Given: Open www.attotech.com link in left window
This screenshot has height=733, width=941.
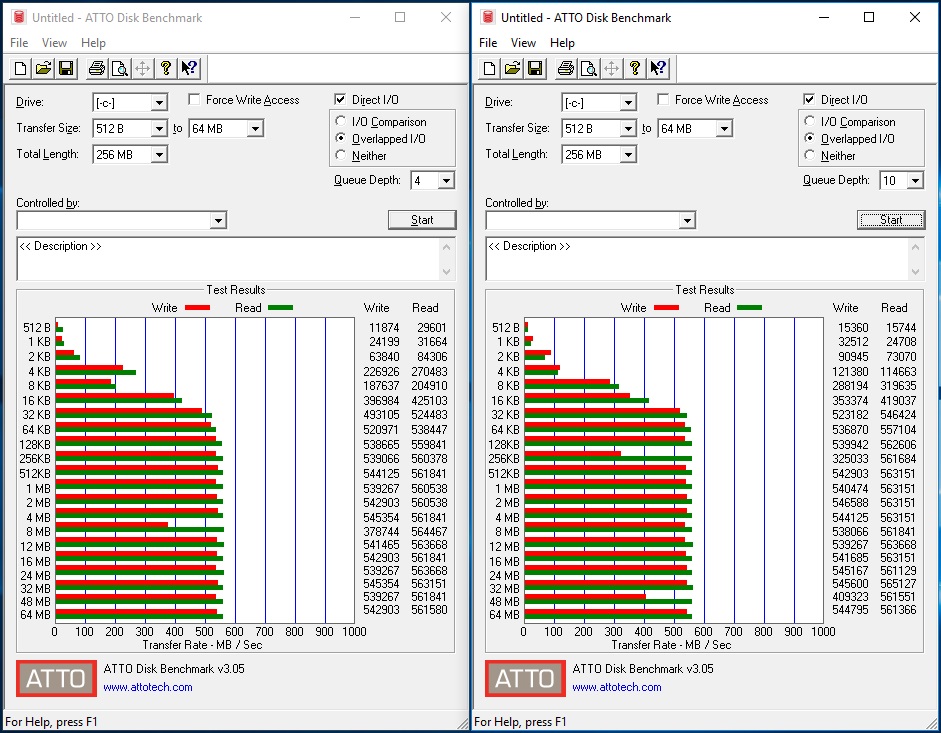Looking at the screenshot, I should (148, 687).
